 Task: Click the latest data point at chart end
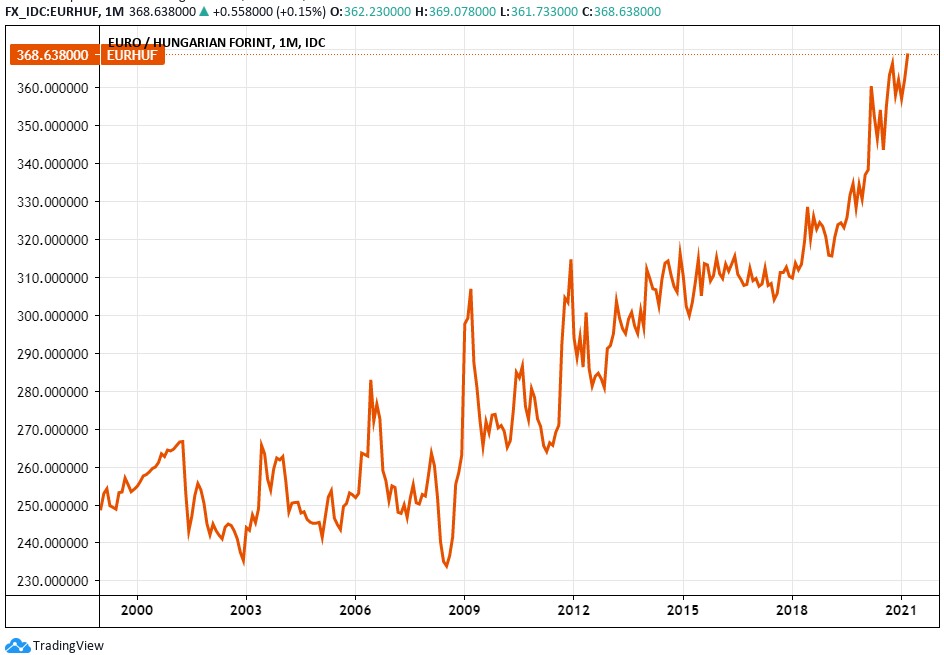point(907,55)
